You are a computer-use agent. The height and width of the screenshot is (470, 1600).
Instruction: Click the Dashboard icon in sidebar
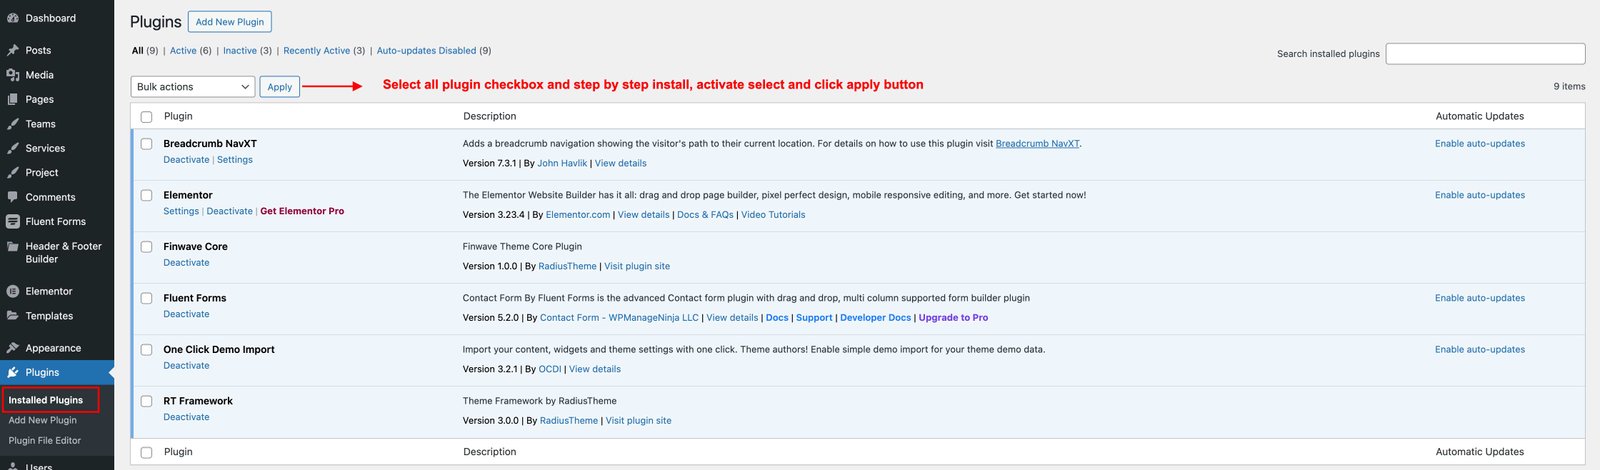13,18
